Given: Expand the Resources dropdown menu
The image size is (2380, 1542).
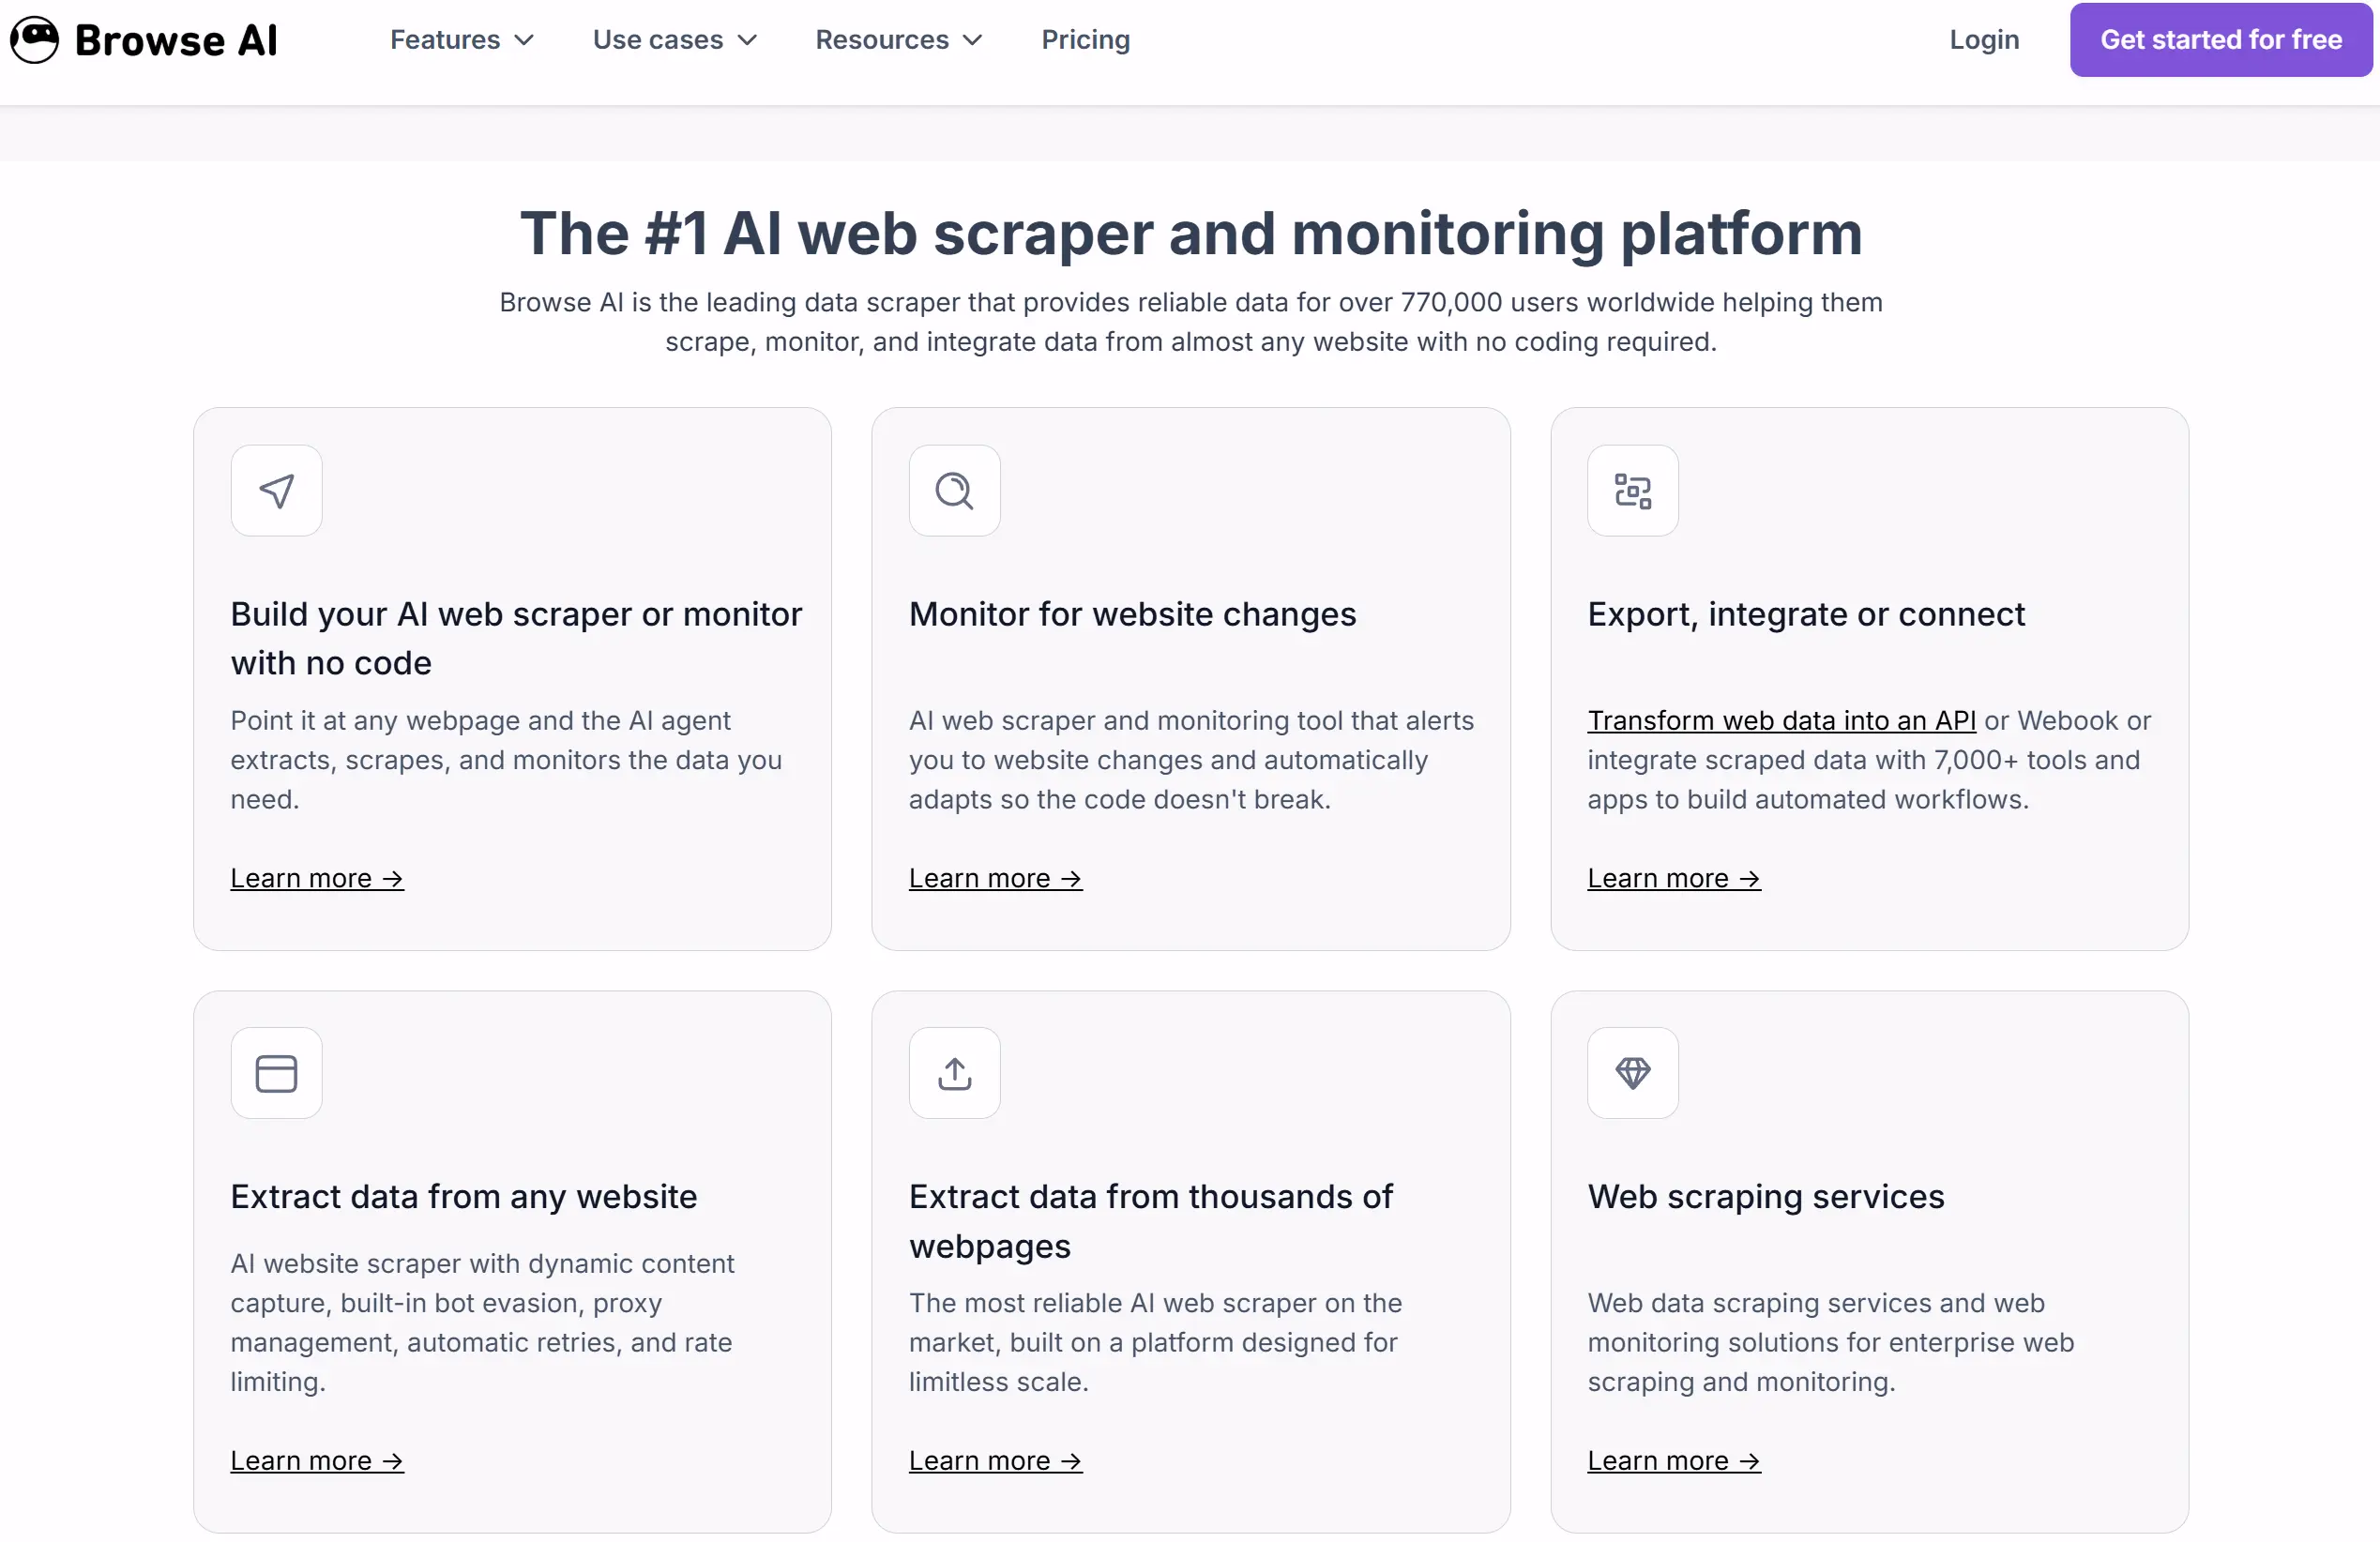Looking at the screenshot, I should [899, 40].
